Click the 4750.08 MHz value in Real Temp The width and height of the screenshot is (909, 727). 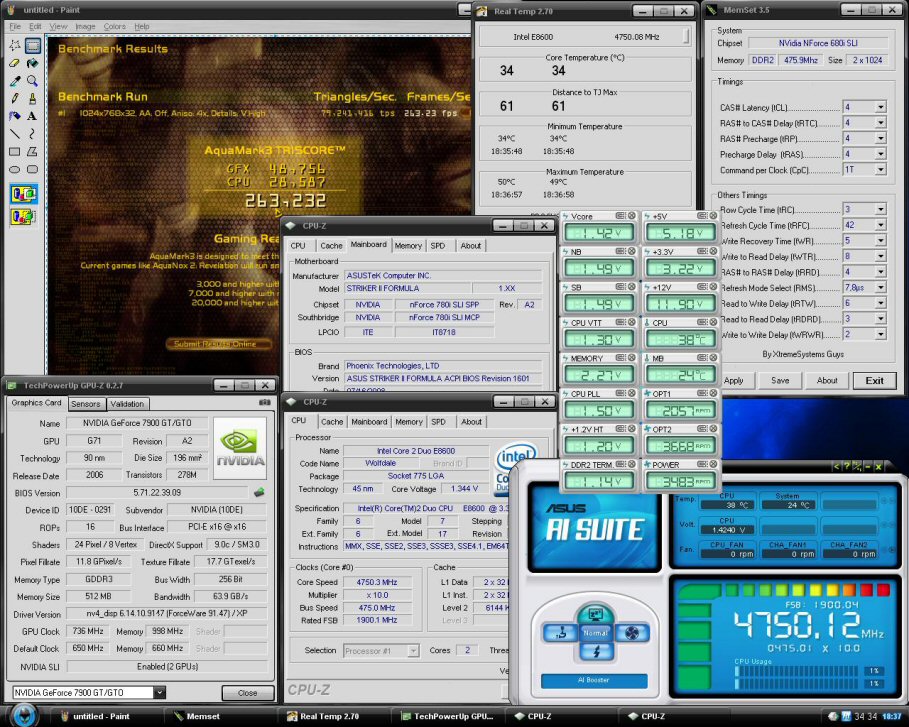tap(637, 37)
